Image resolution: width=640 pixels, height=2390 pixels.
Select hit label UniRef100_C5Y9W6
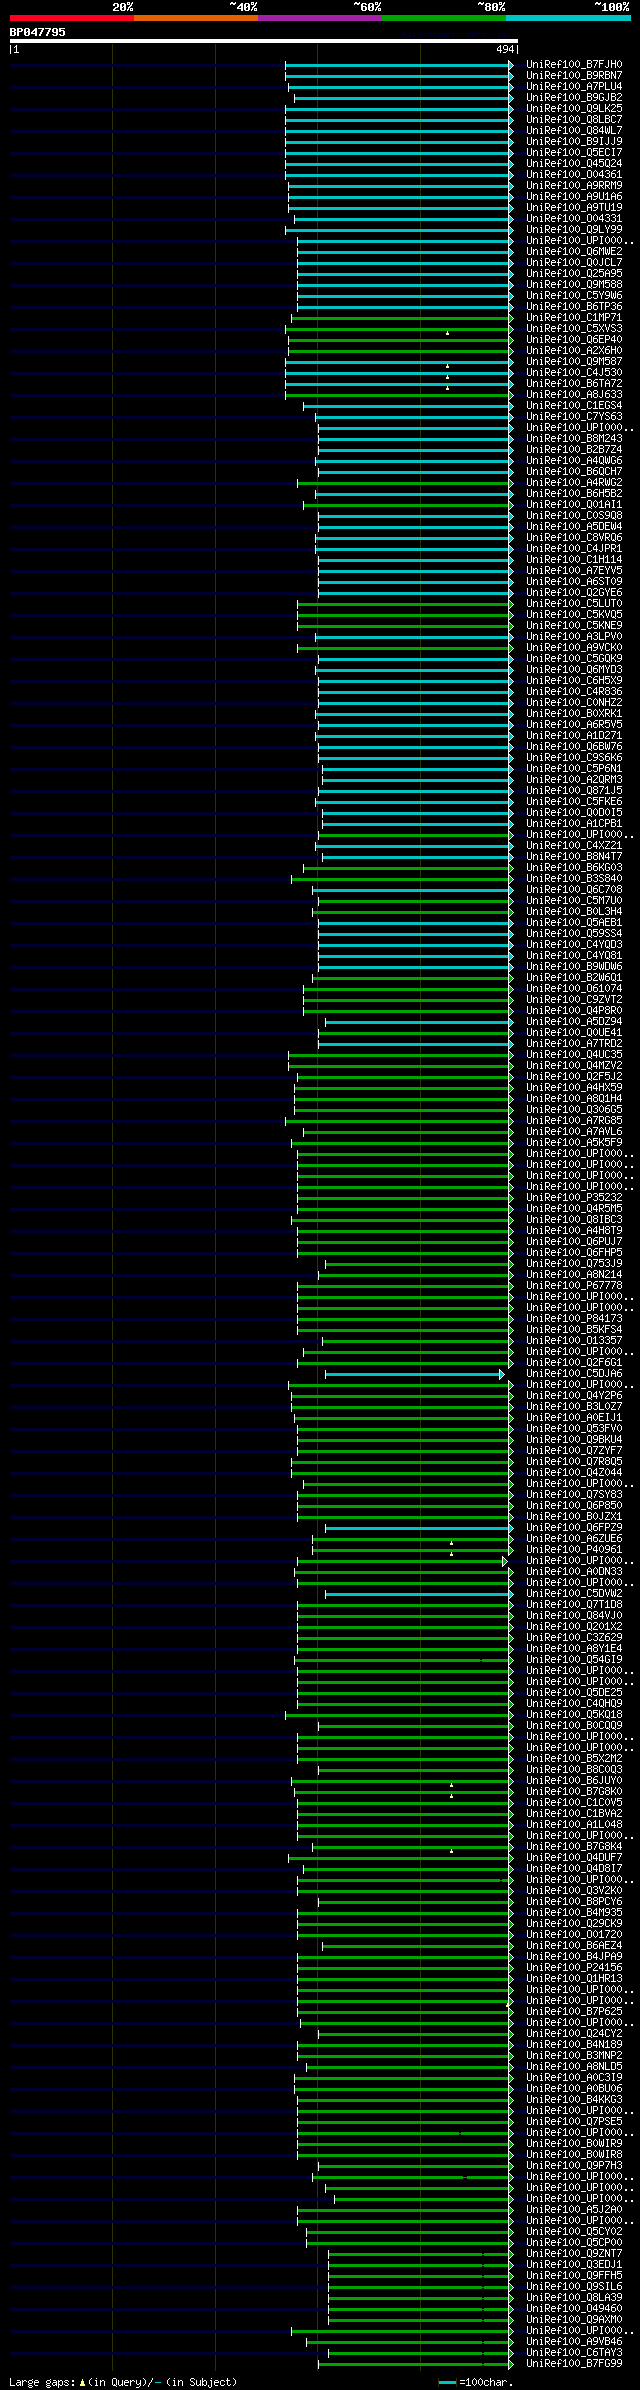click(x=574, y=296)
